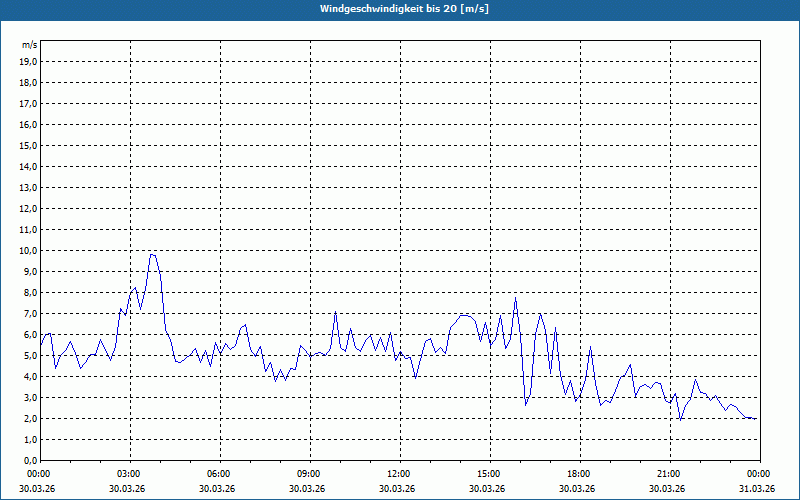Click the 10,0 y-axis label
The height and width of the screenshot is (500, 800).
click(29, 251)
